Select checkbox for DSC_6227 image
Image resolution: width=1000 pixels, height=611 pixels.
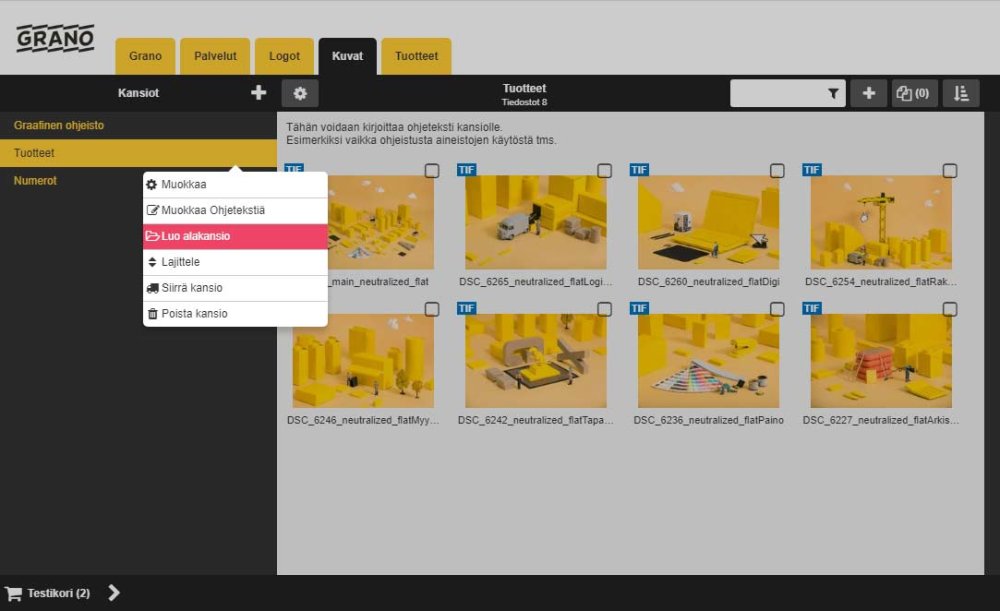(950, 309)
